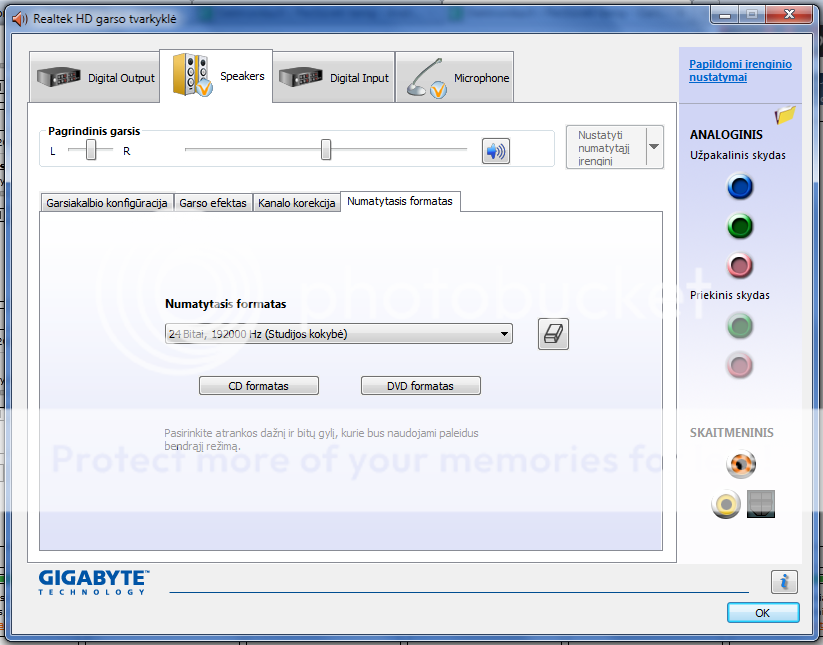Image resolution: width=823 pixels, height=645 pixels.
Task: Toggle the speaker mute button
Action: coord(495,151)
